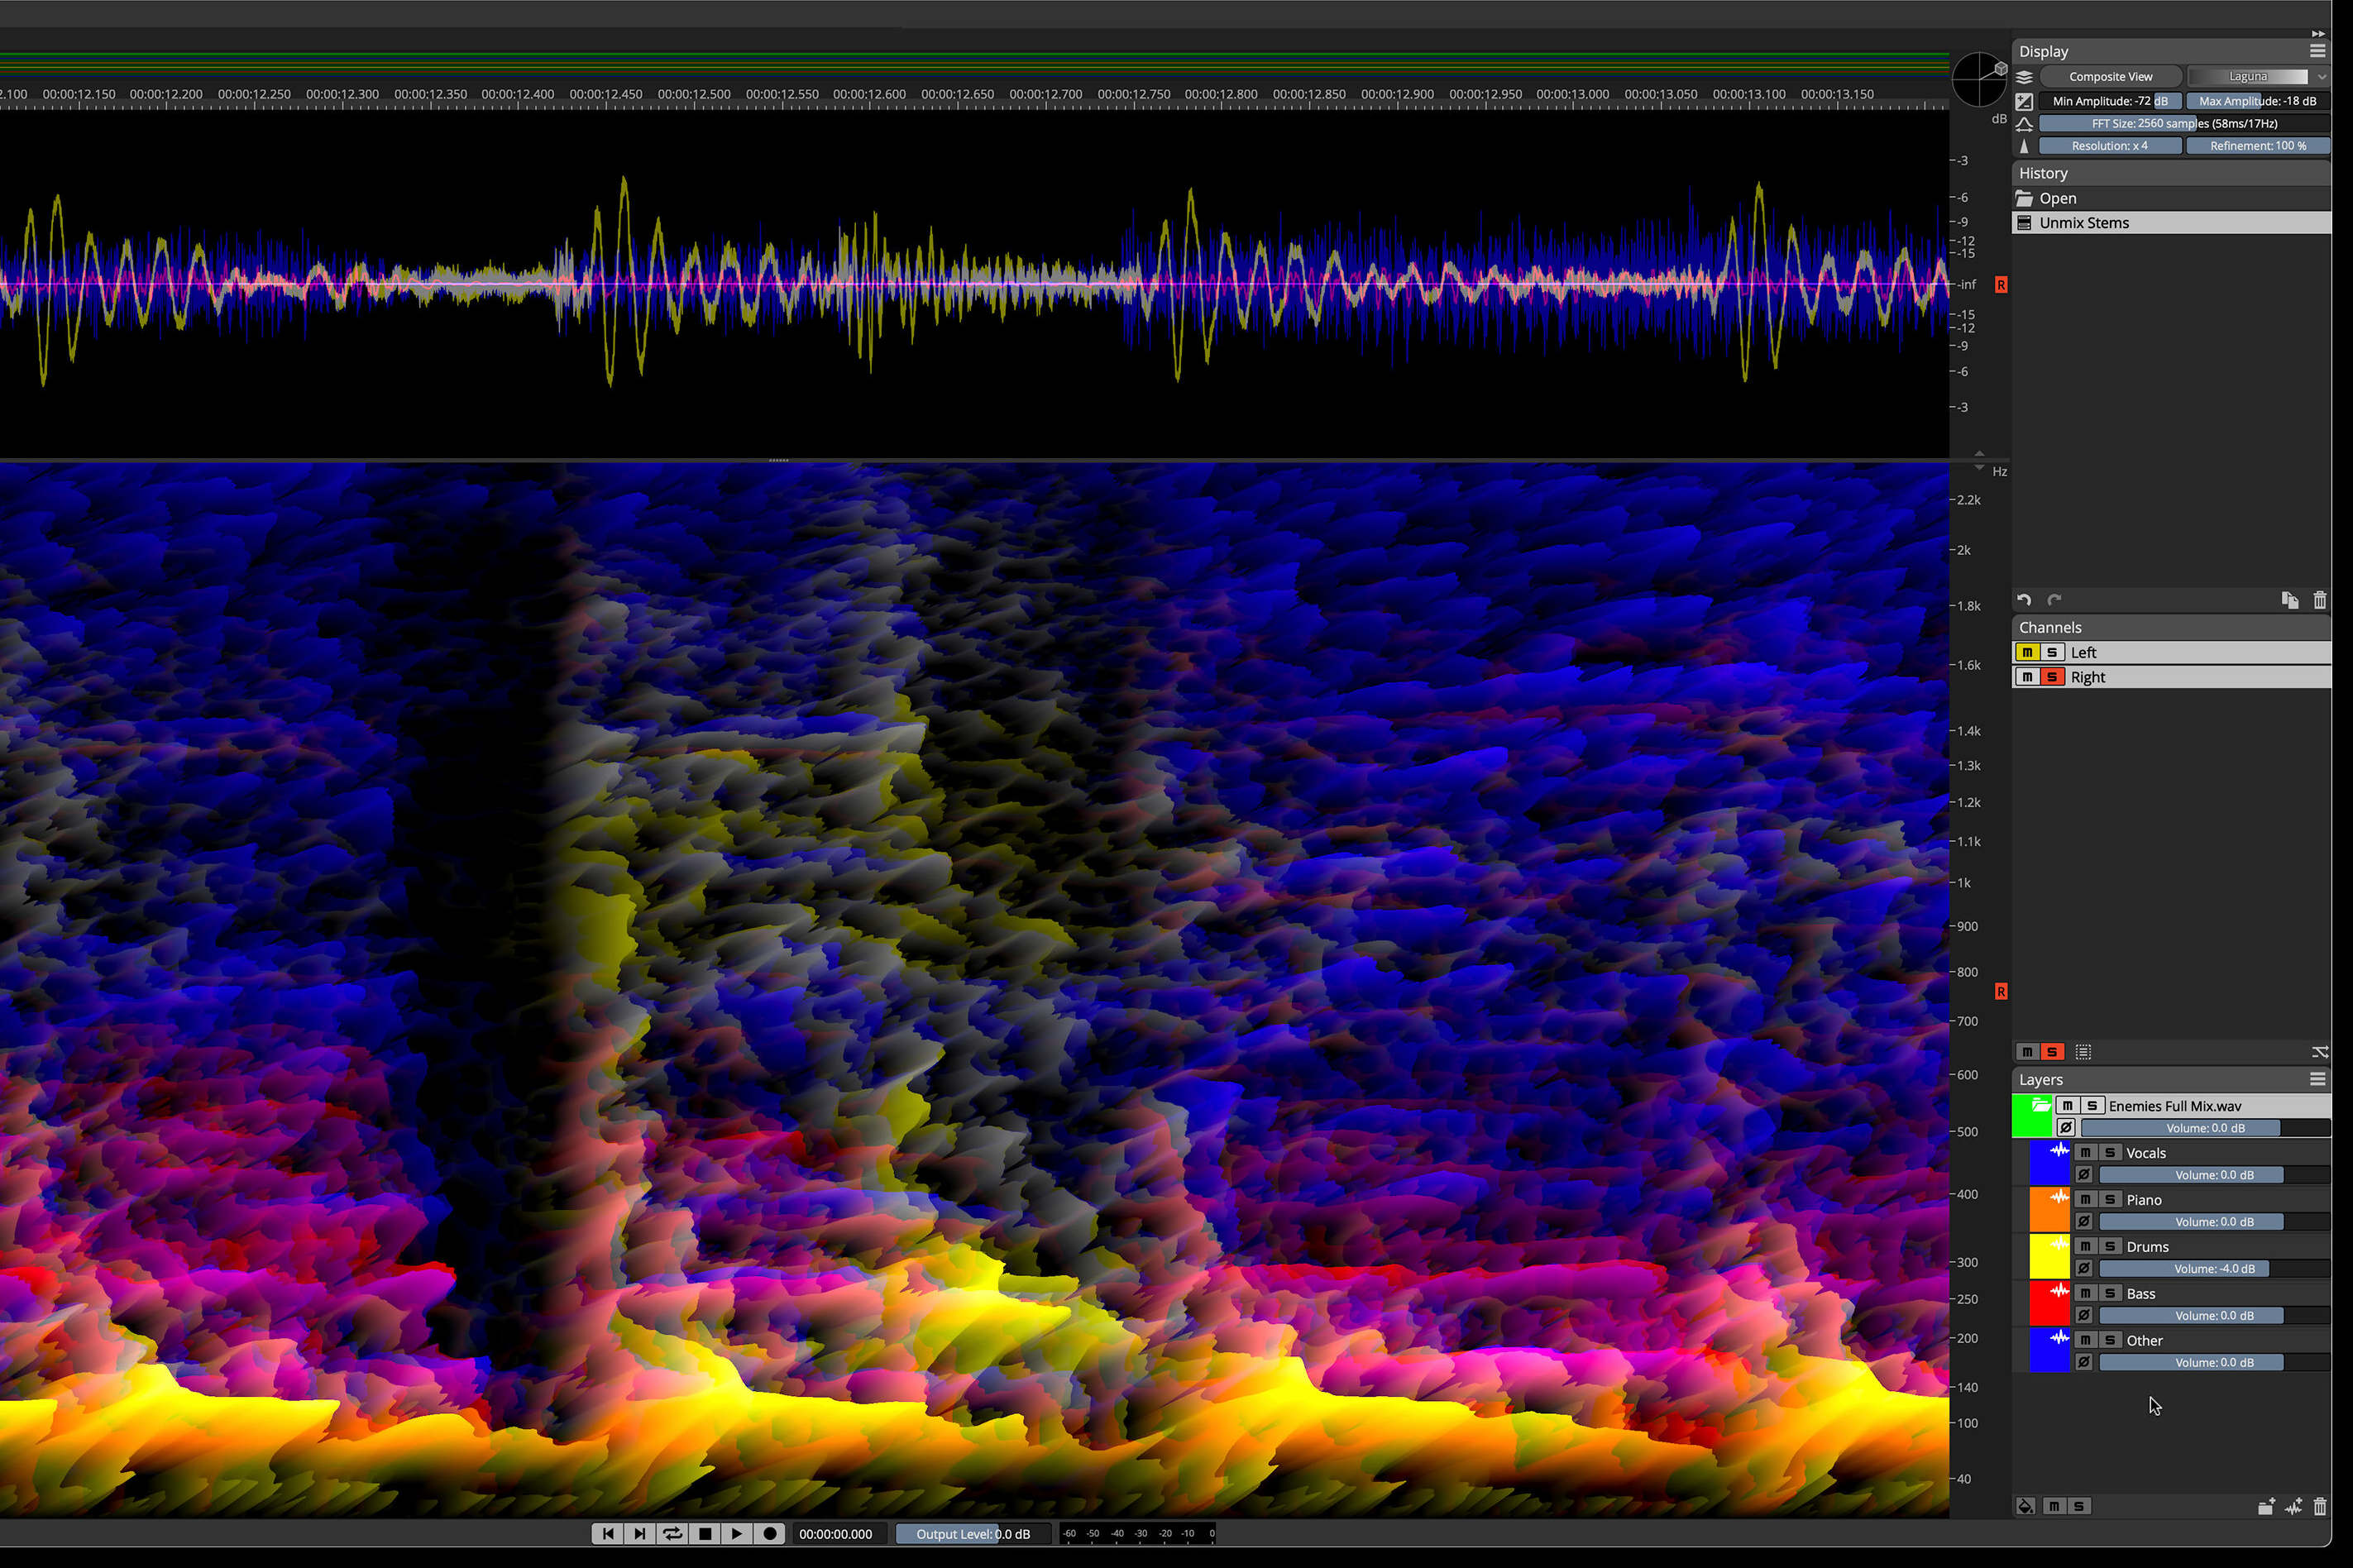This screenshot has height=1568, width=2353.
Task: Click the redo arrow in History panel
Action: [x=2054, y=600]
